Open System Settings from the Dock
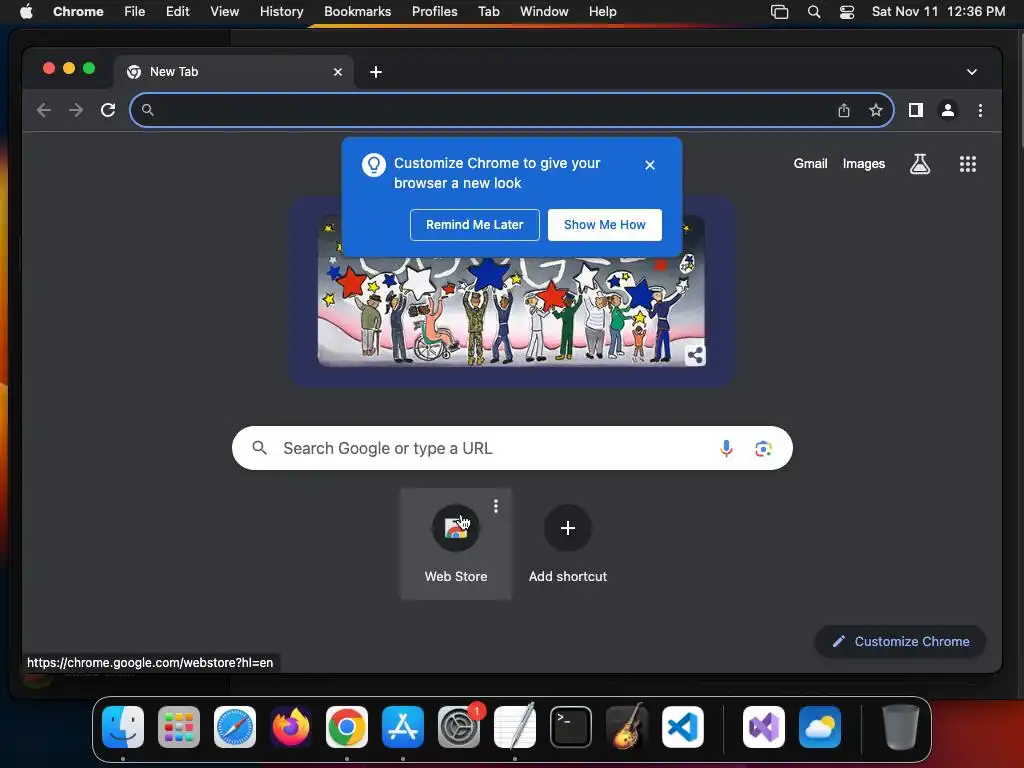 (x=459, y=727)
